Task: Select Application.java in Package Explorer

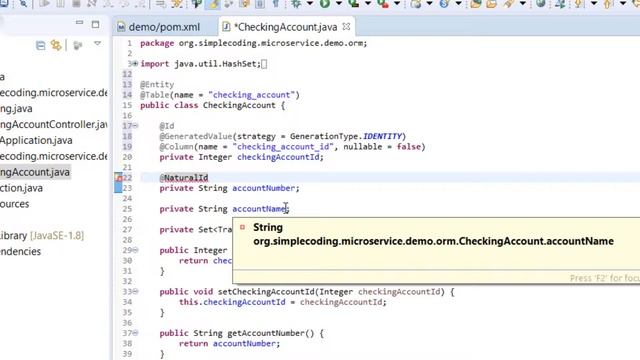Action: 36,140
